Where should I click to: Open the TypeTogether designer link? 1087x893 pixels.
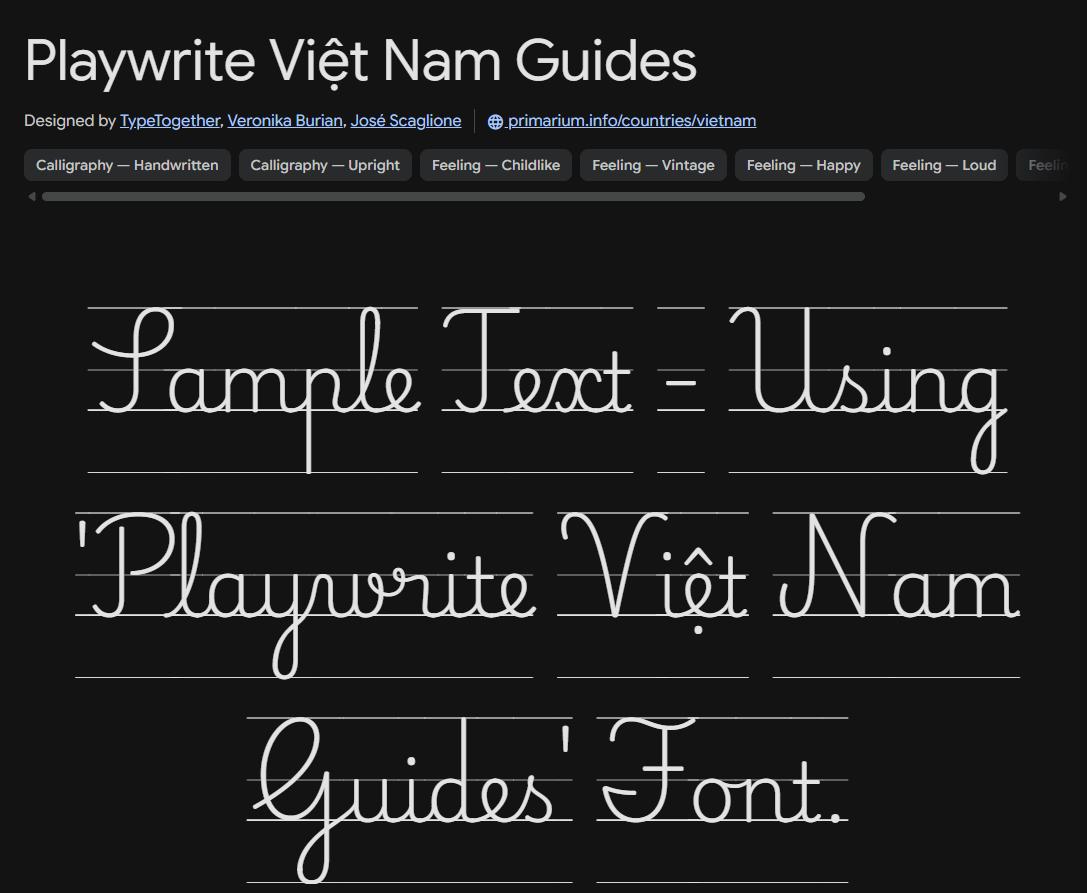[x=170, y=121]
